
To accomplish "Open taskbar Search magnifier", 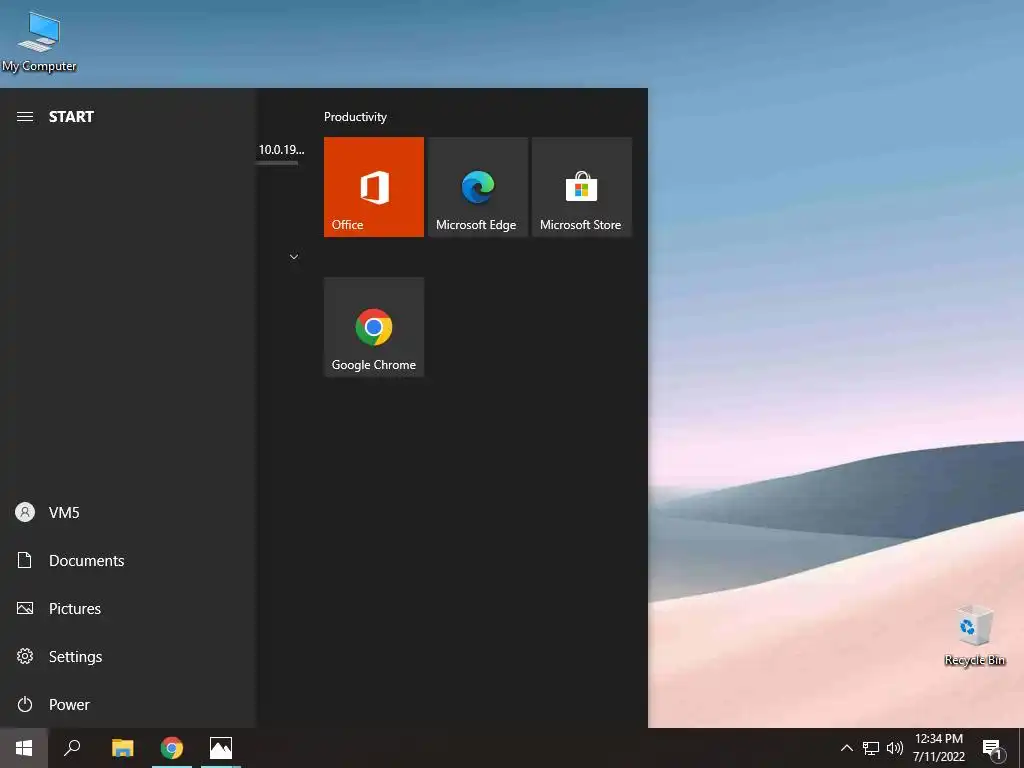I will pos(72,748).
